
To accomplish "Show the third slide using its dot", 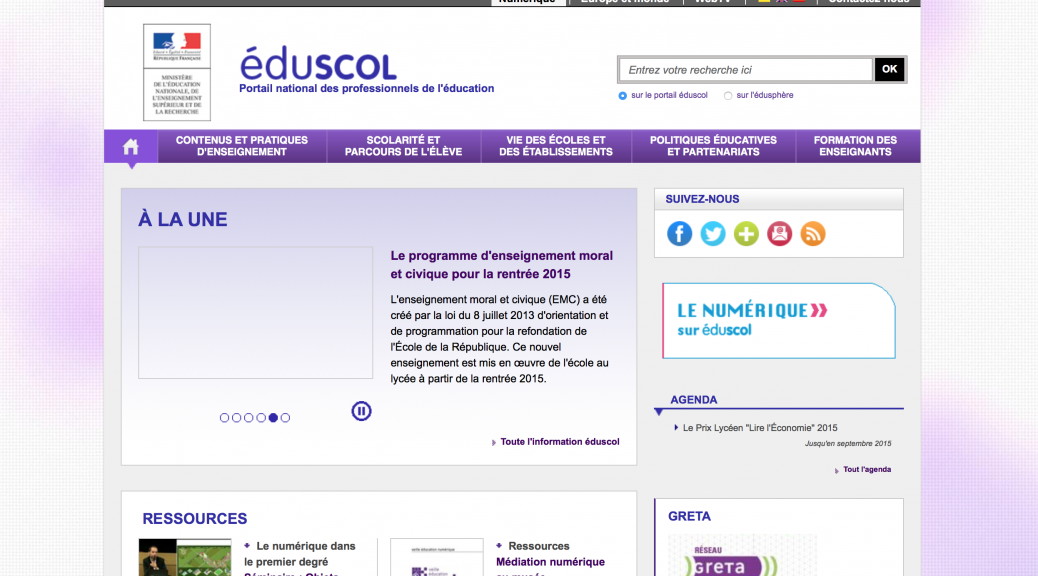I will 248,418.
